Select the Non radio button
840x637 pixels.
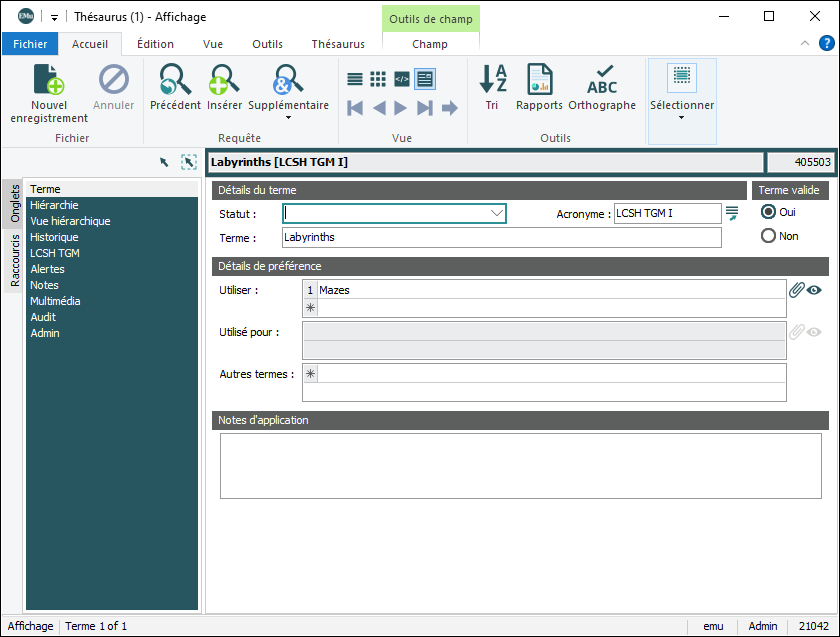769,236
